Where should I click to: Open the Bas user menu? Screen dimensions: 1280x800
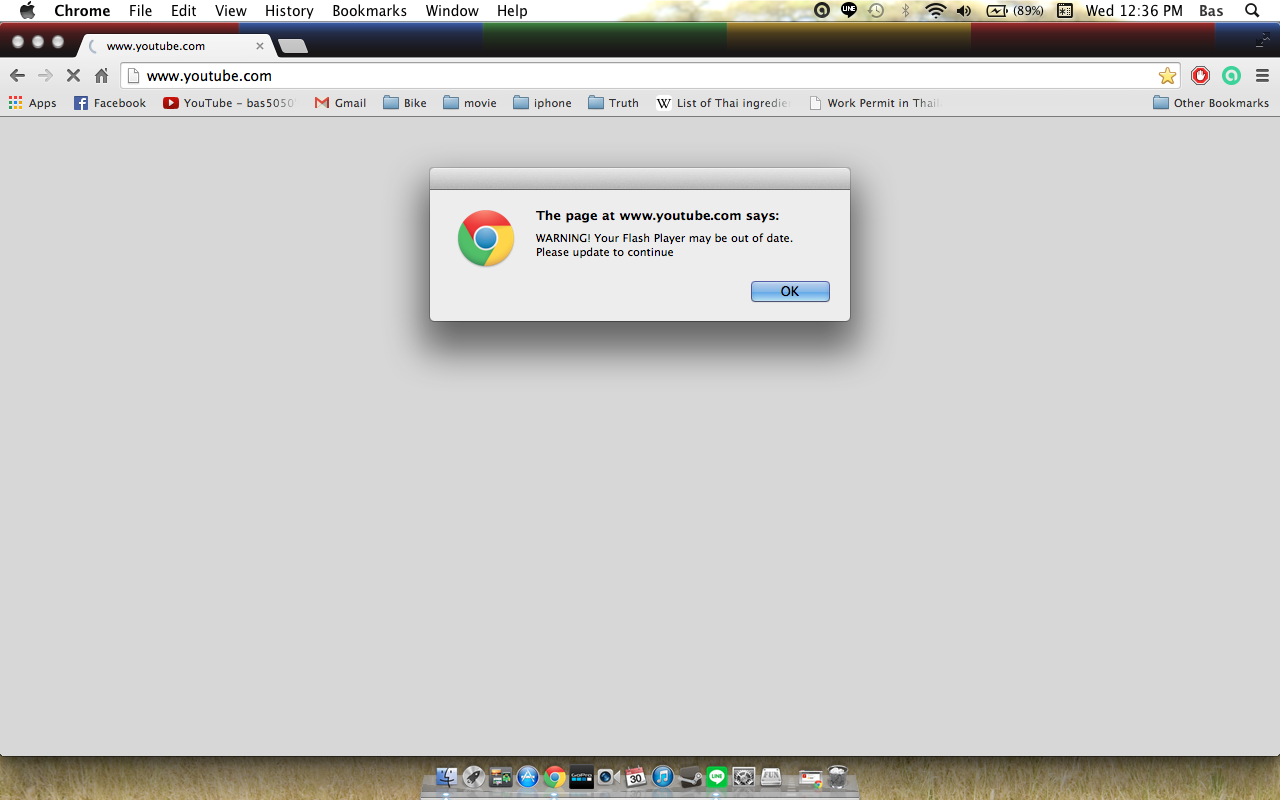pos(1211,11)
